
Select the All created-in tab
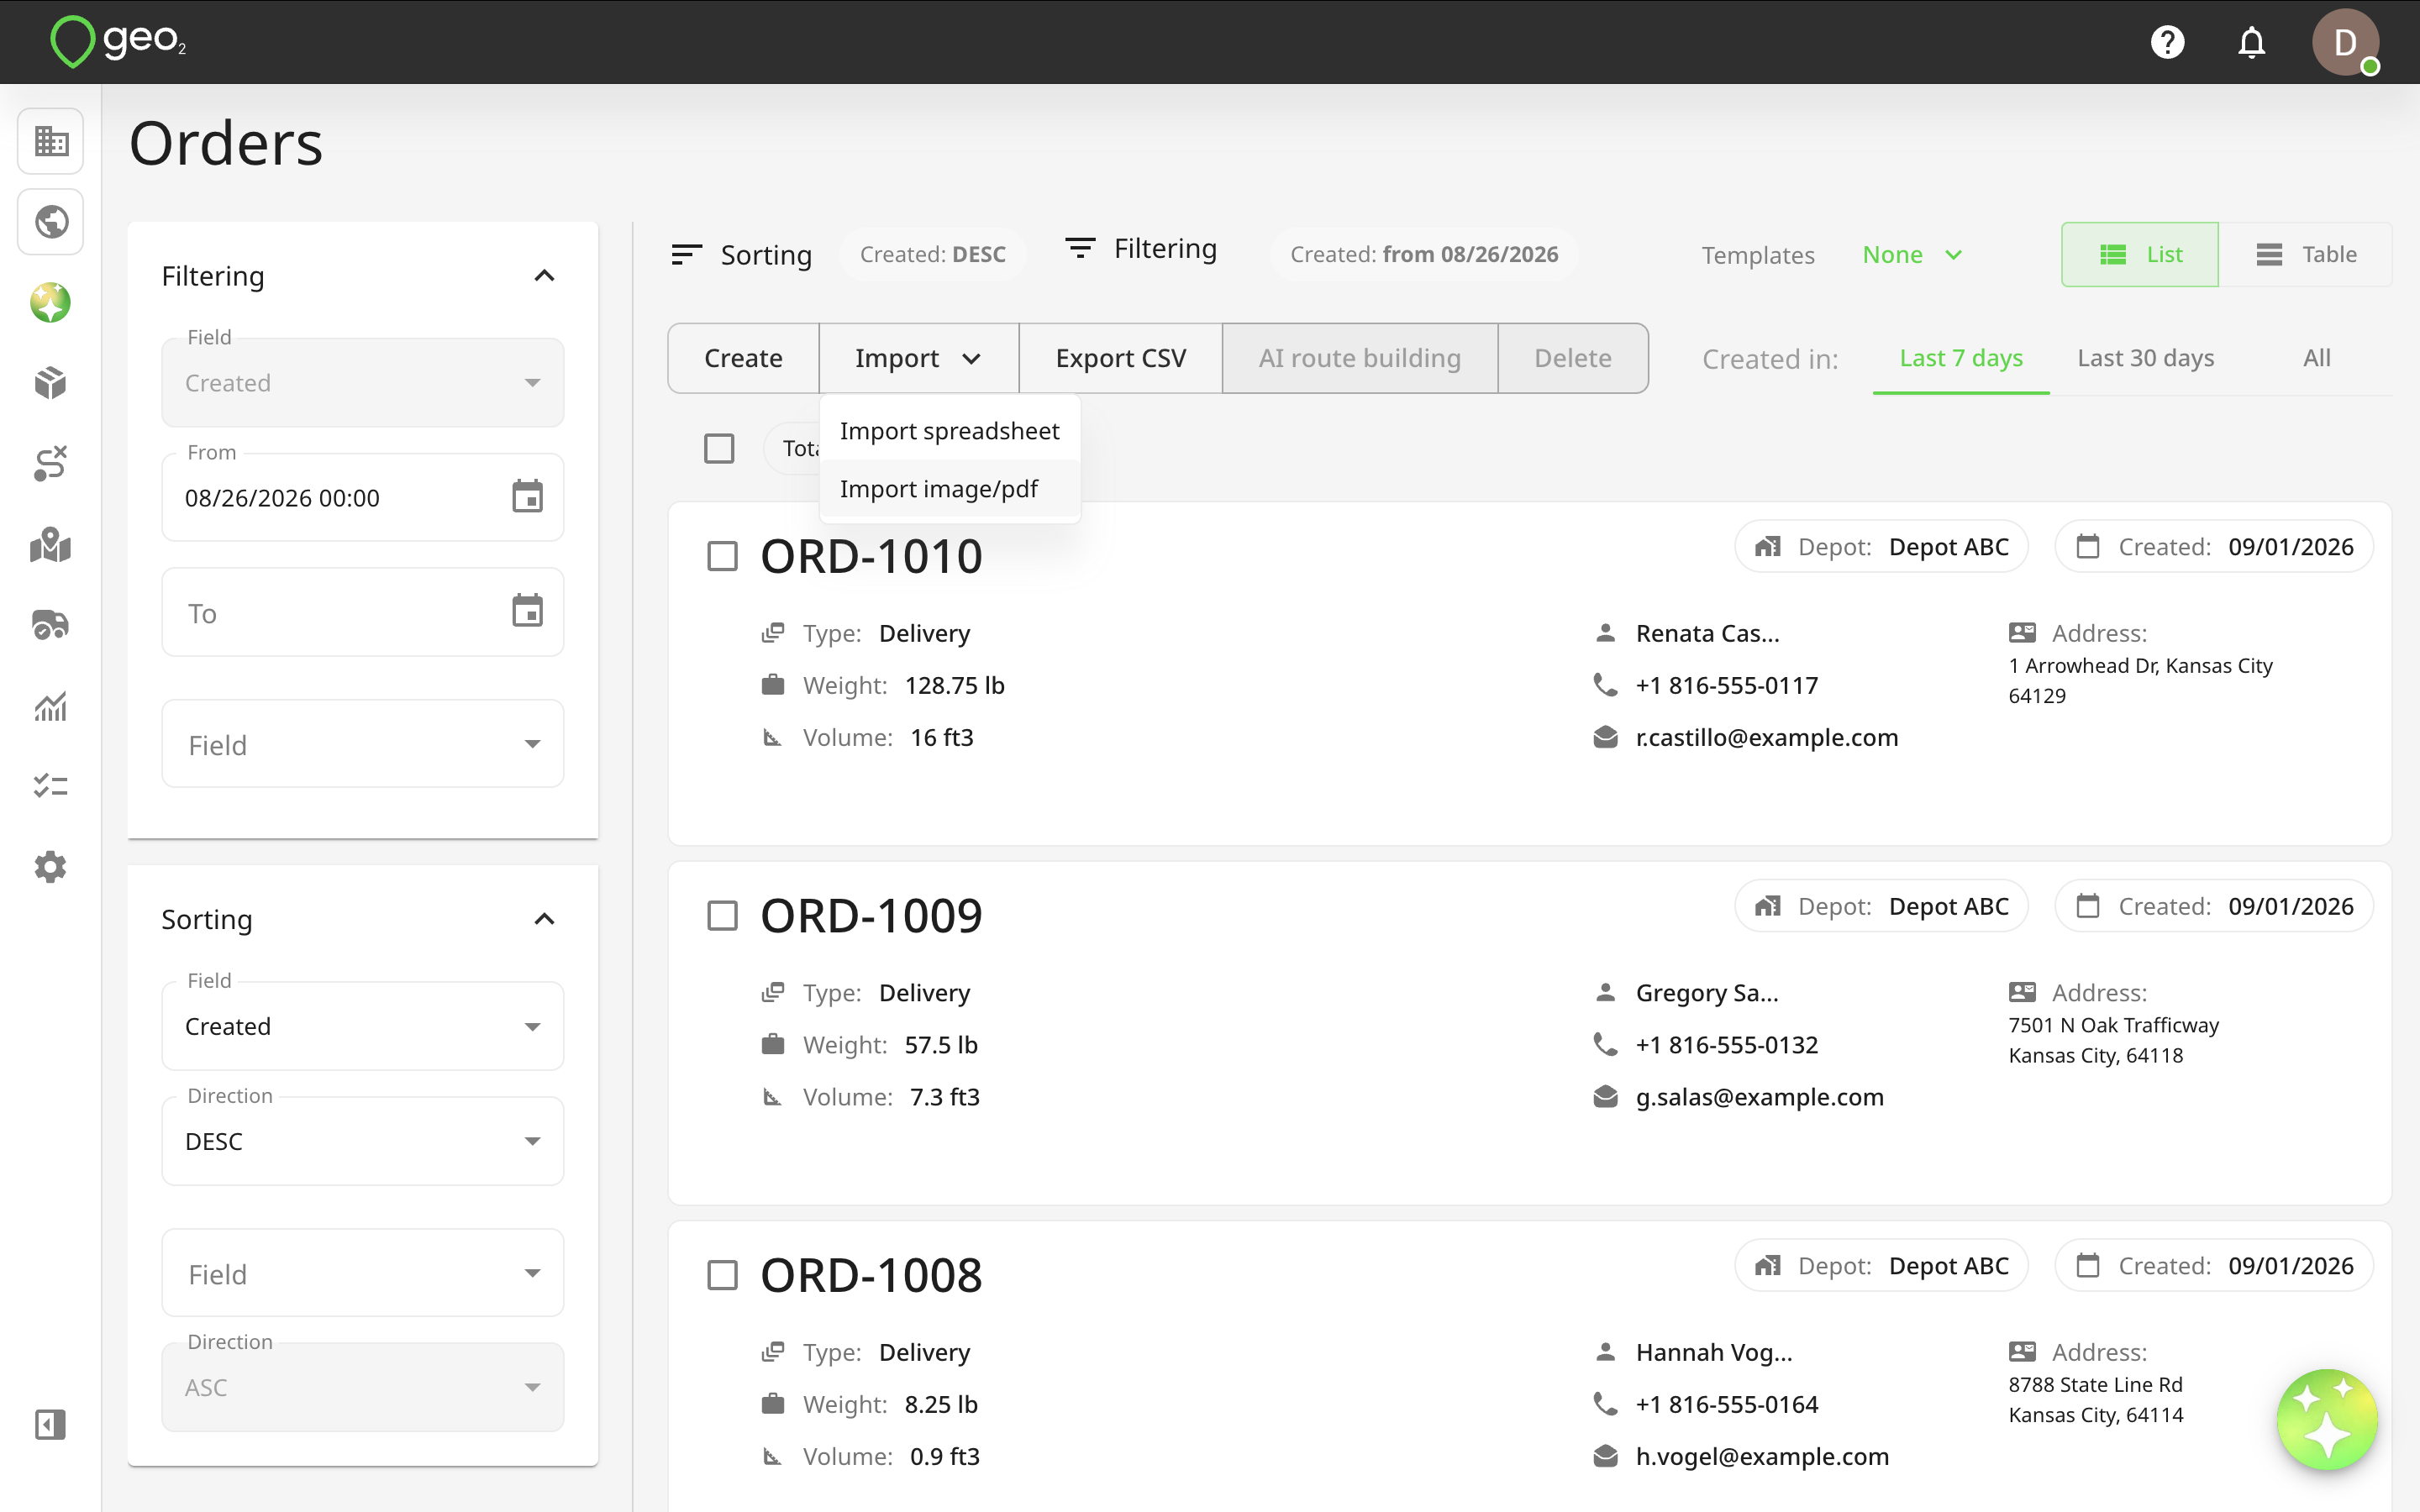coord(2316,358)
